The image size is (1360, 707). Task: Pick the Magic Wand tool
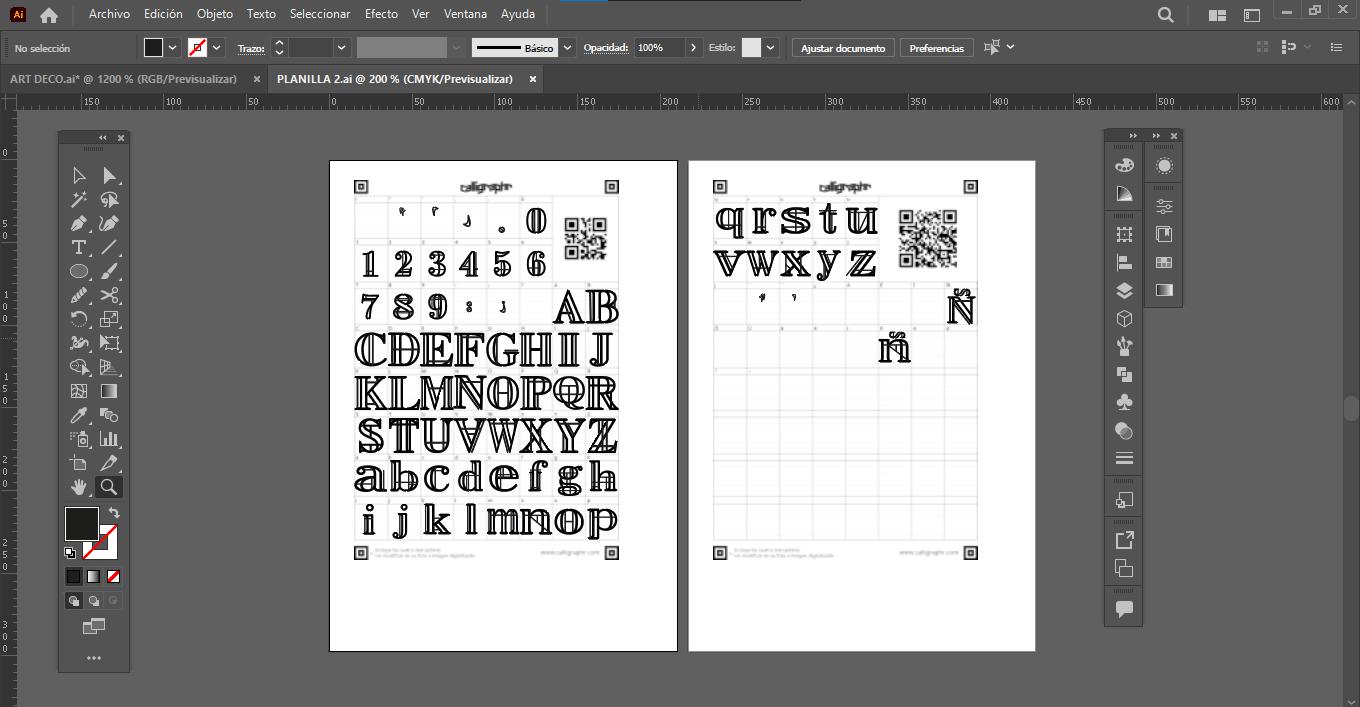[x=79, y=199]
